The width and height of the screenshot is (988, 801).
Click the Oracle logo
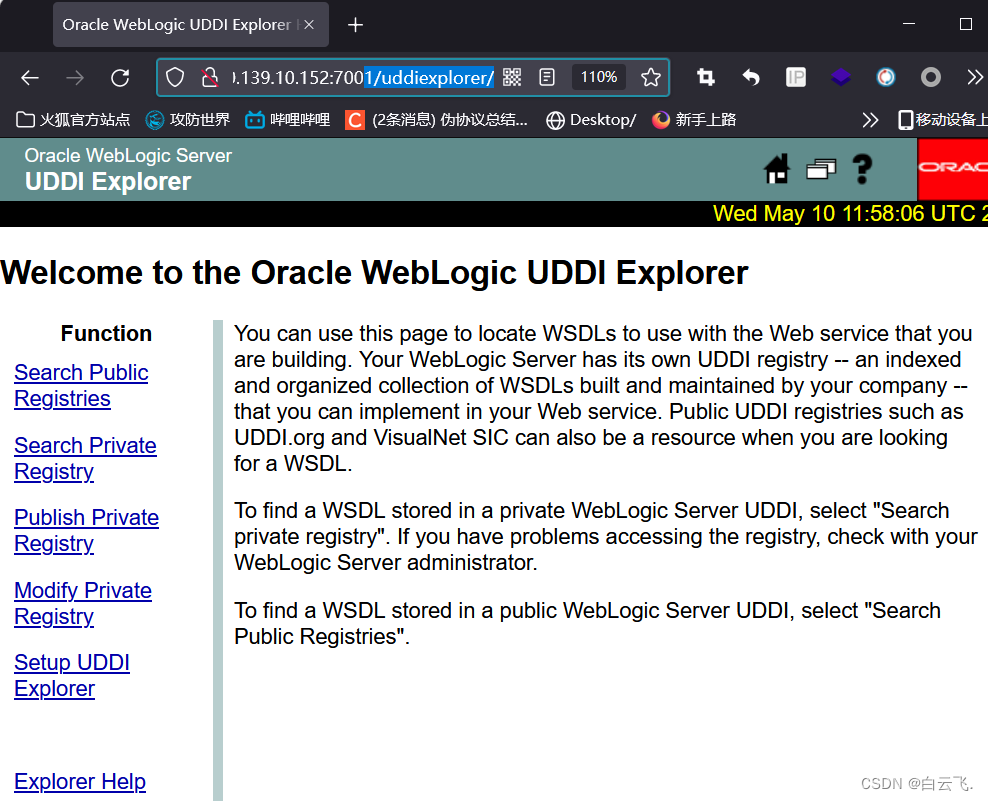tap(953, 168)
